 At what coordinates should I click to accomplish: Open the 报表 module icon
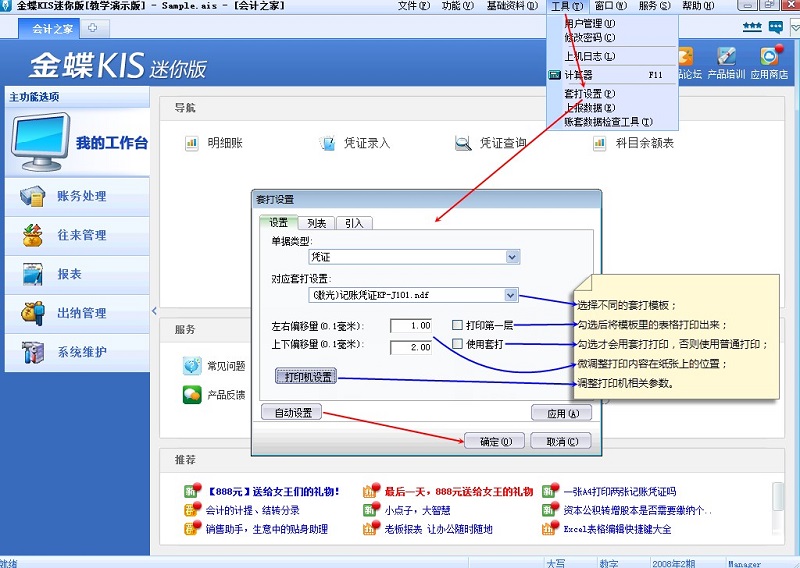pyautogui.click(x=34, y=274)
